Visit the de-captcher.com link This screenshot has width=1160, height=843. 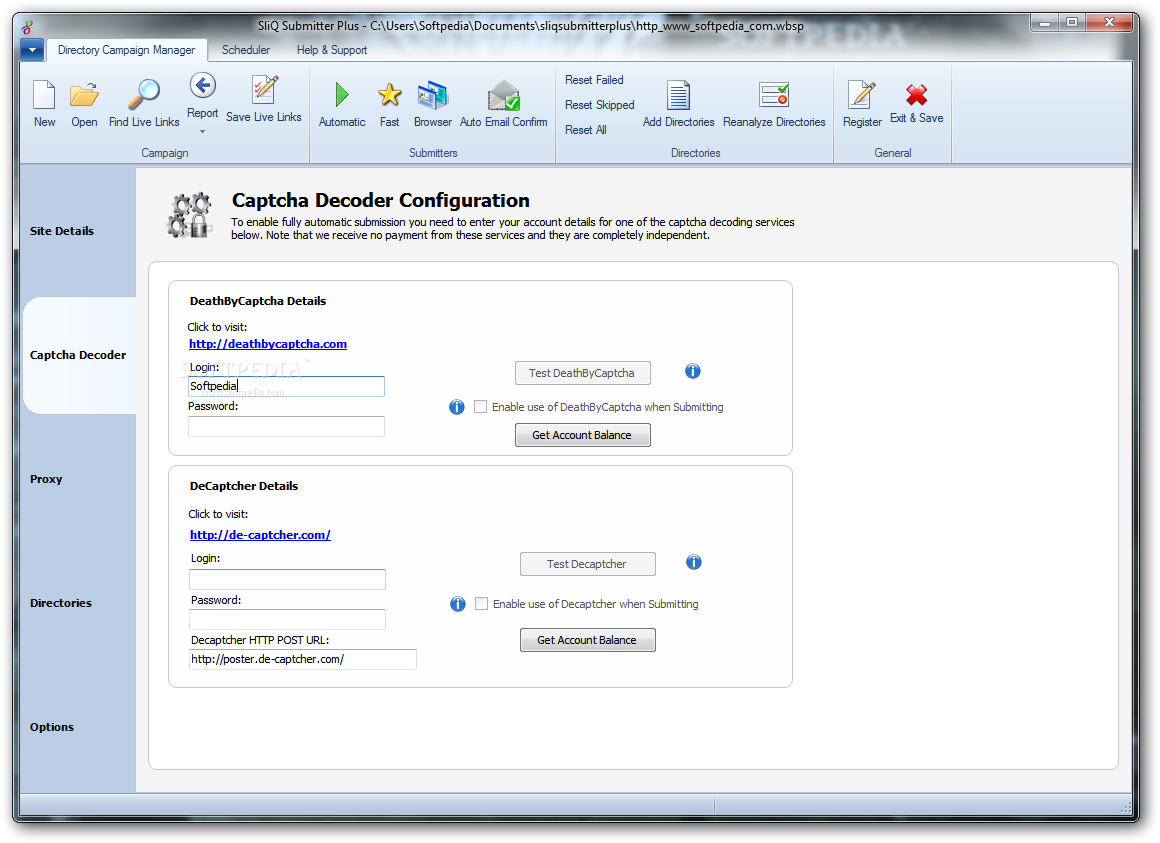click(260, 535)
